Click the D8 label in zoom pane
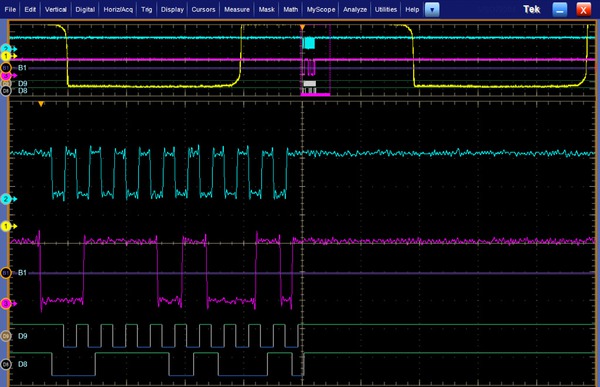The width and height of the screenshot is (600, 387). pyautogui.click(x=23, y=364)
